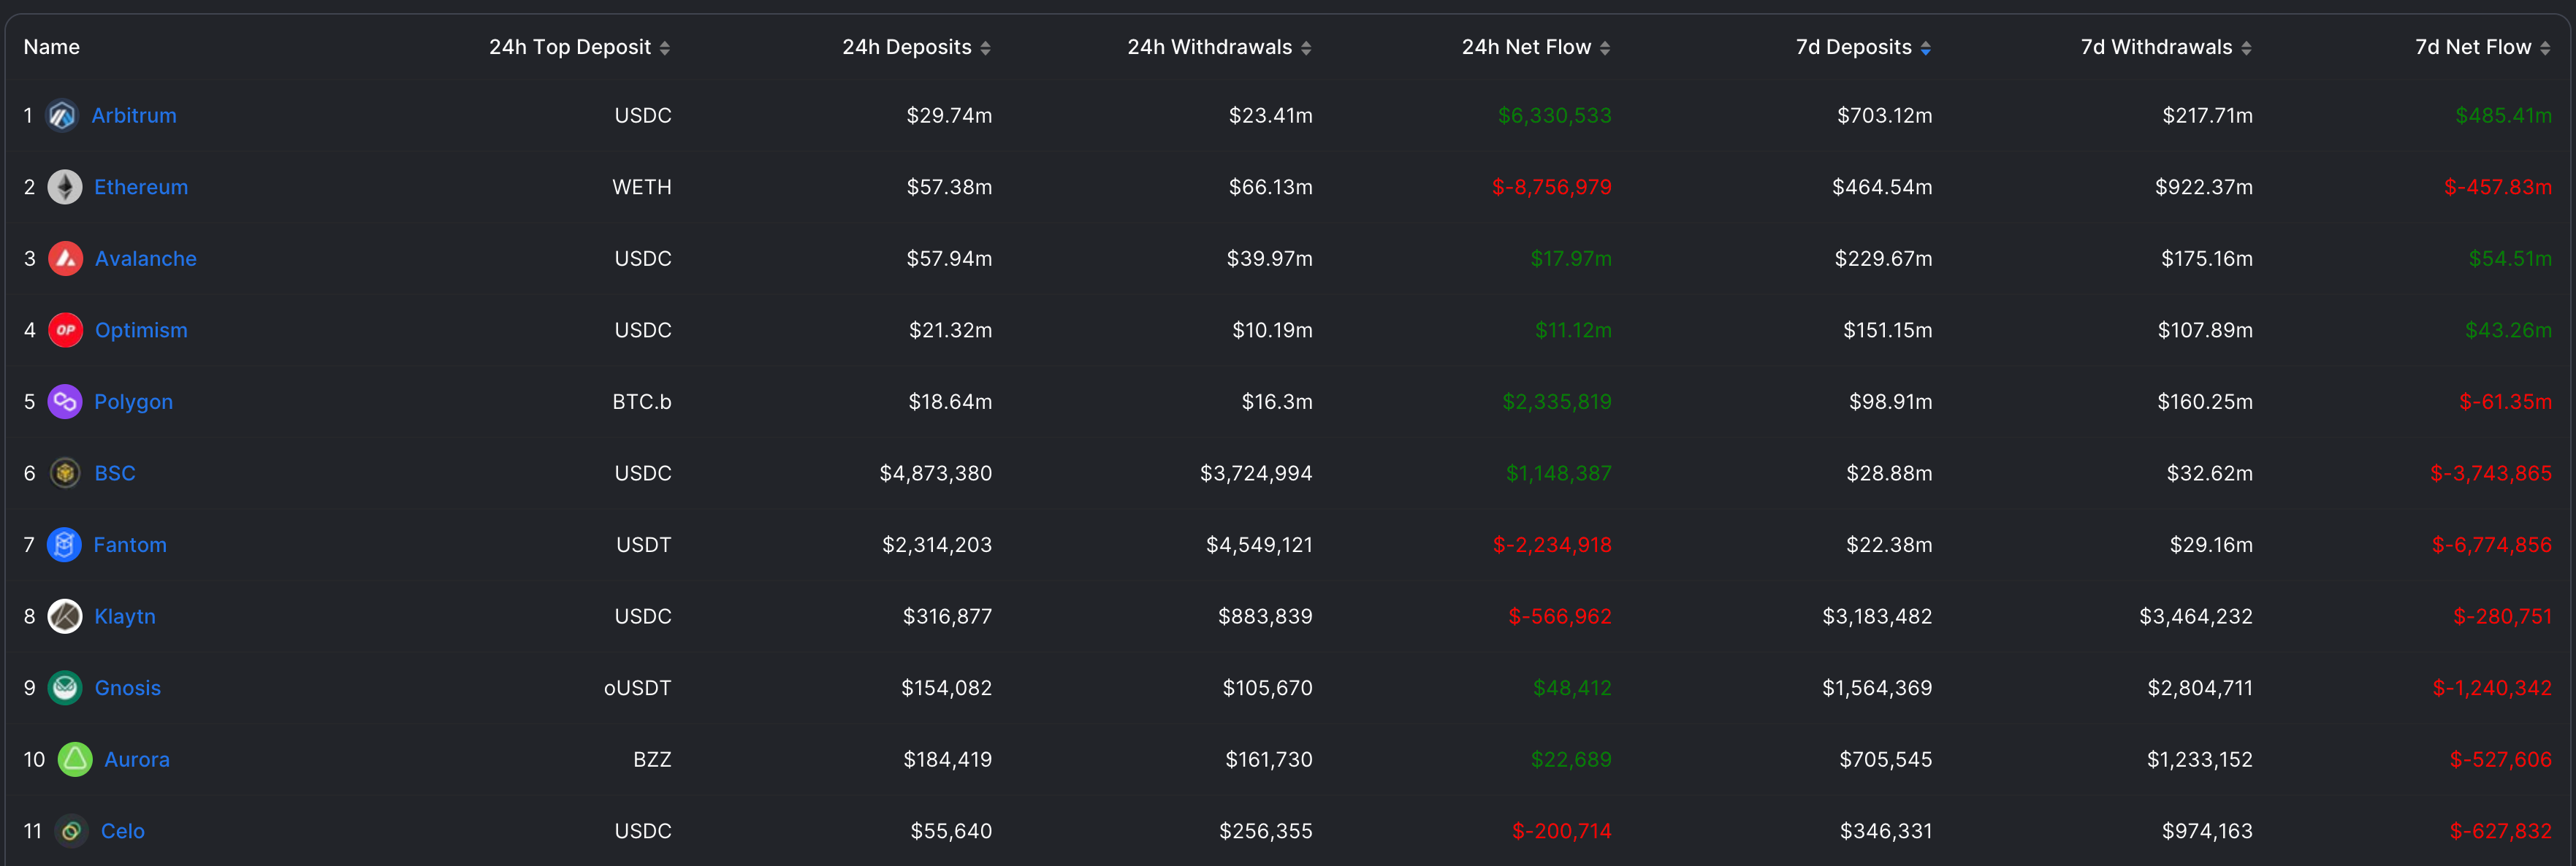Open the Avalanche chain page link
The image size is (2576, 866).
146,259
